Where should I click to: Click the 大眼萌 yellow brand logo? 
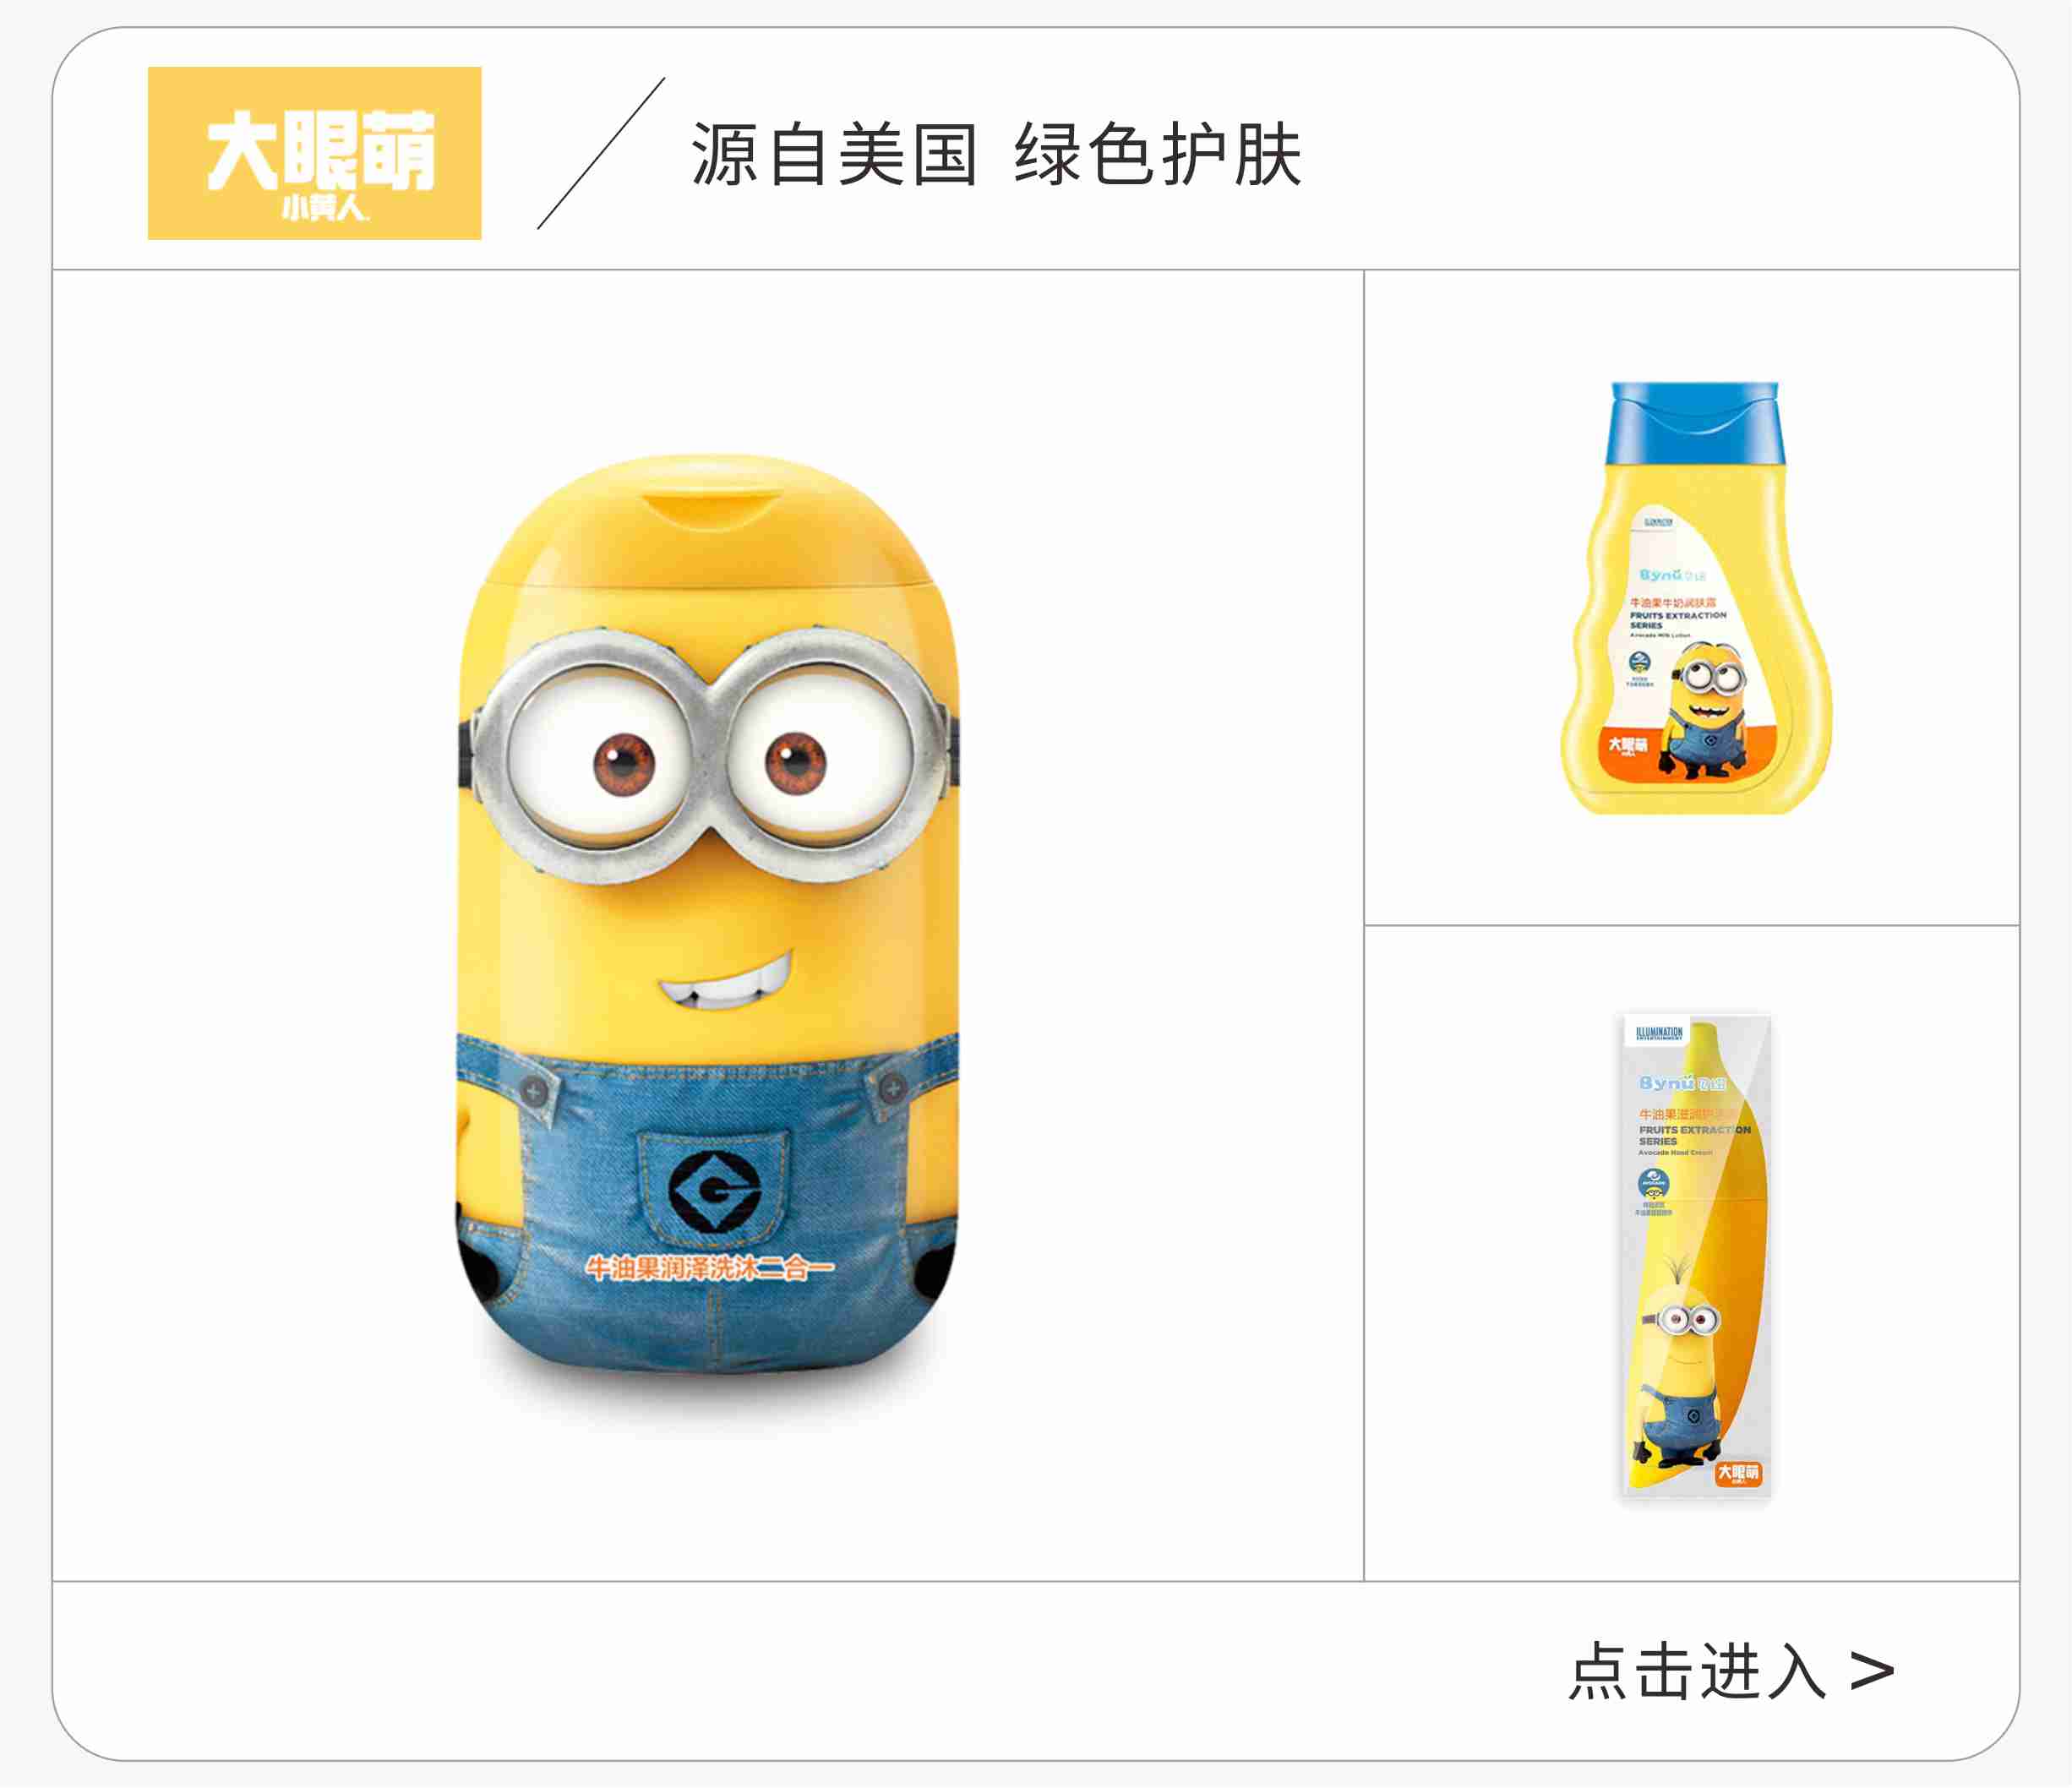[314, 153]
